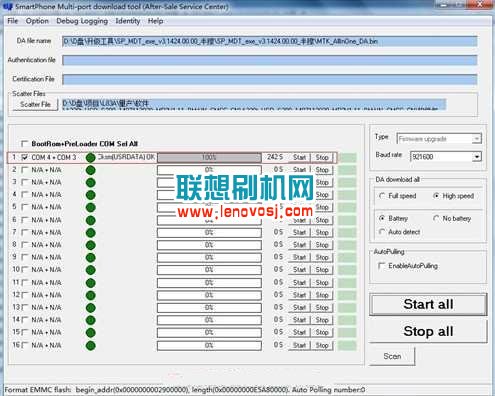Viewport: 495px width, 396px height.
Task: Click the Authentication file field
Action: coord(270,60)
